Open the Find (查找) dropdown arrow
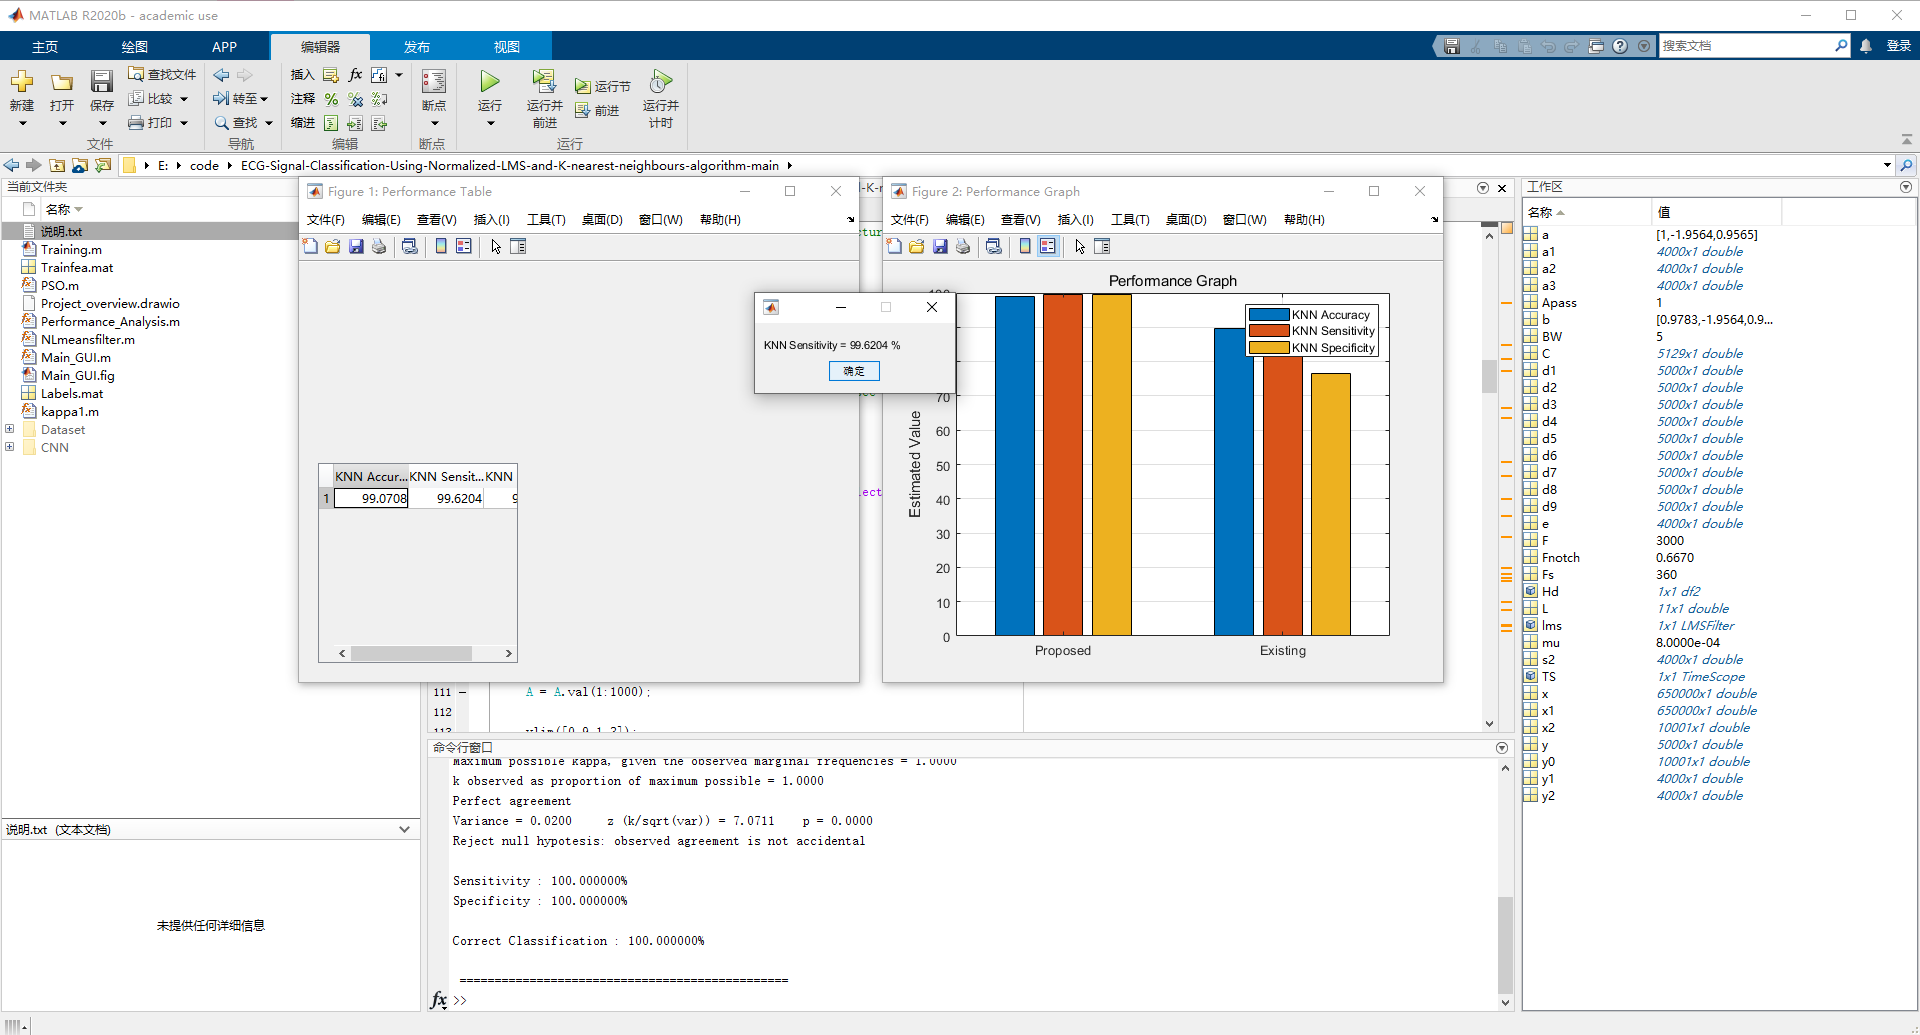1920x1035 pixels. (x=269, y=123)
